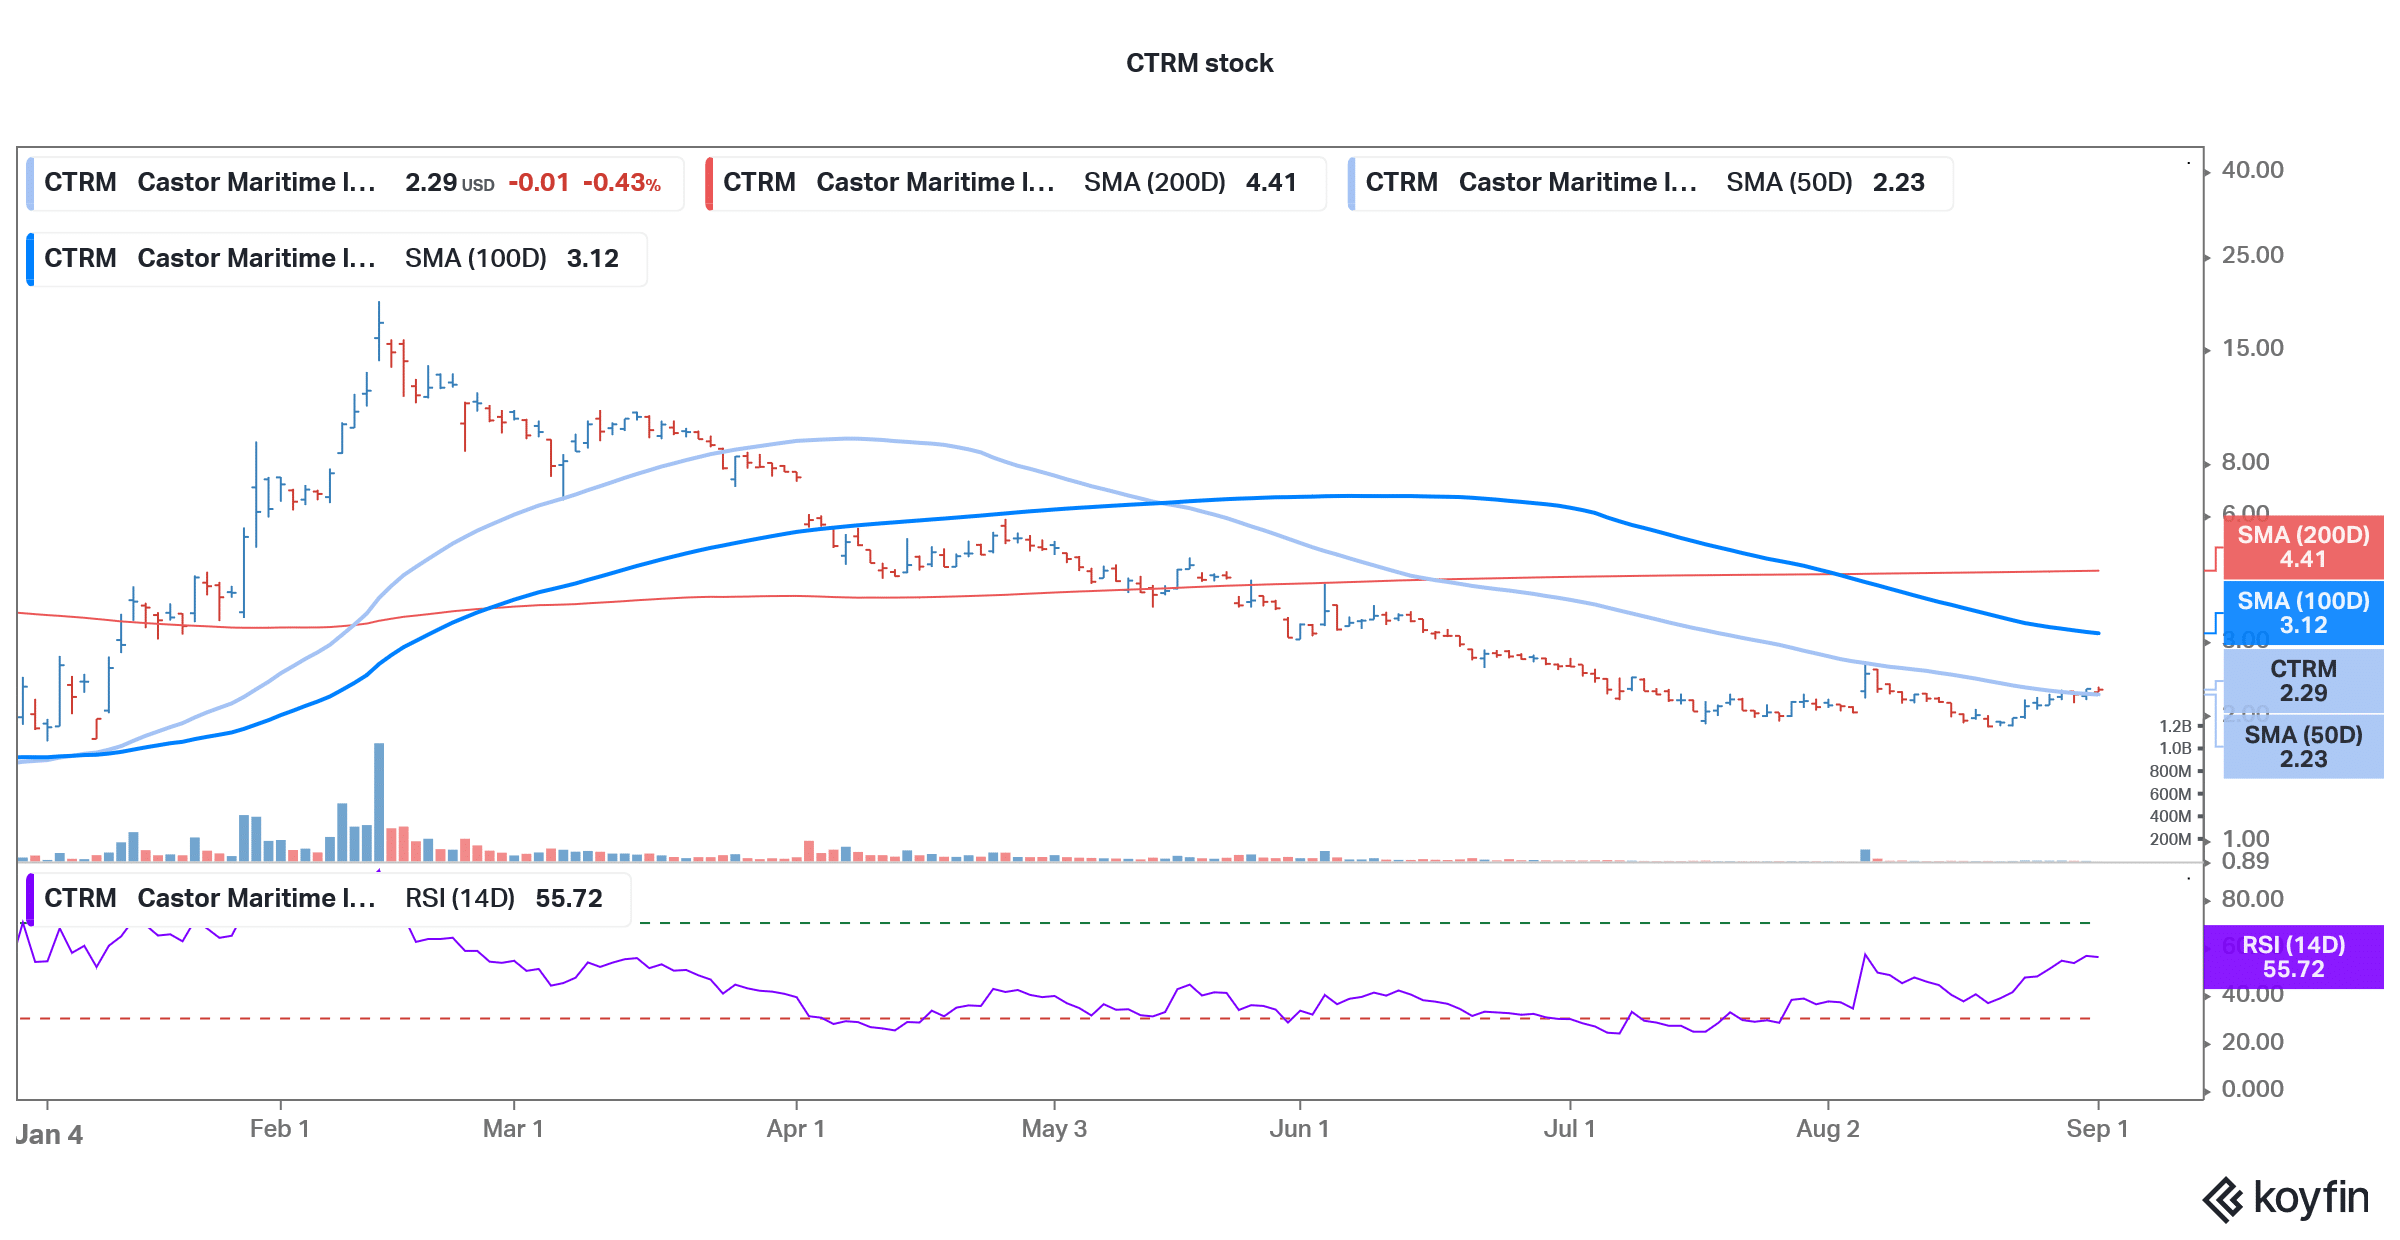Open the RSI (14D) legend entry
Image resolution: width=2400 pixels, height=1240 pixels.
tap(328, 899)
